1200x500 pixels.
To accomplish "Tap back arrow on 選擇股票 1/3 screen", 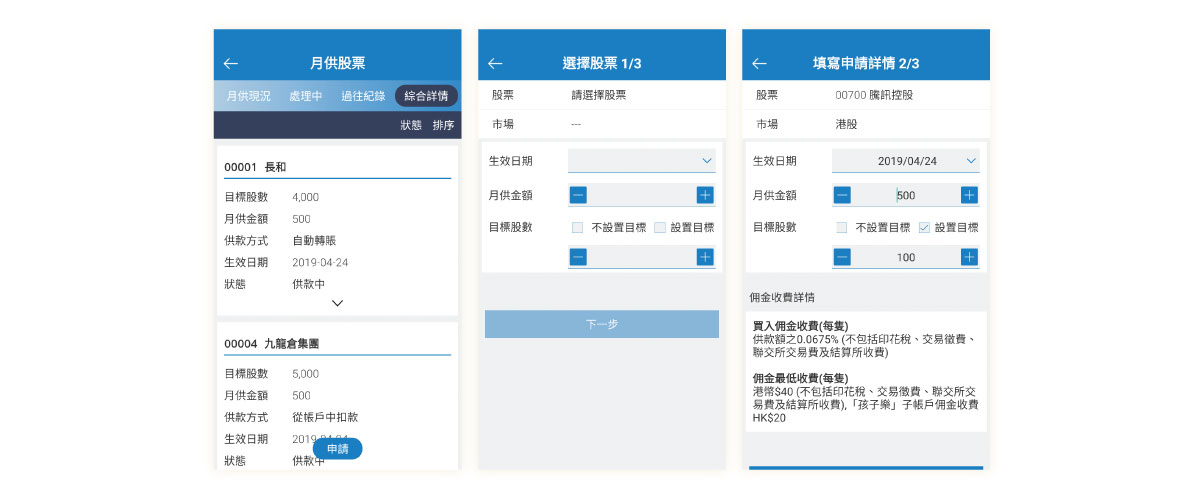I will pyautogui.click(x=494, y=63).
